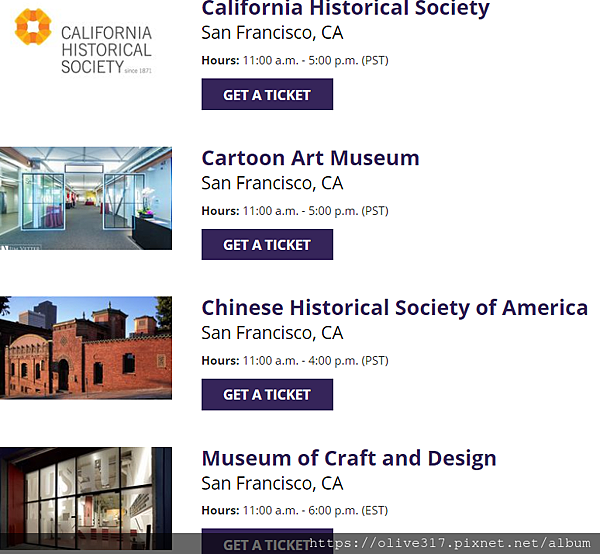Select hours text '11:00 a.m. - 6:00 p.m. (EST)'
The image size is (600, 554).
coord(315,511)
